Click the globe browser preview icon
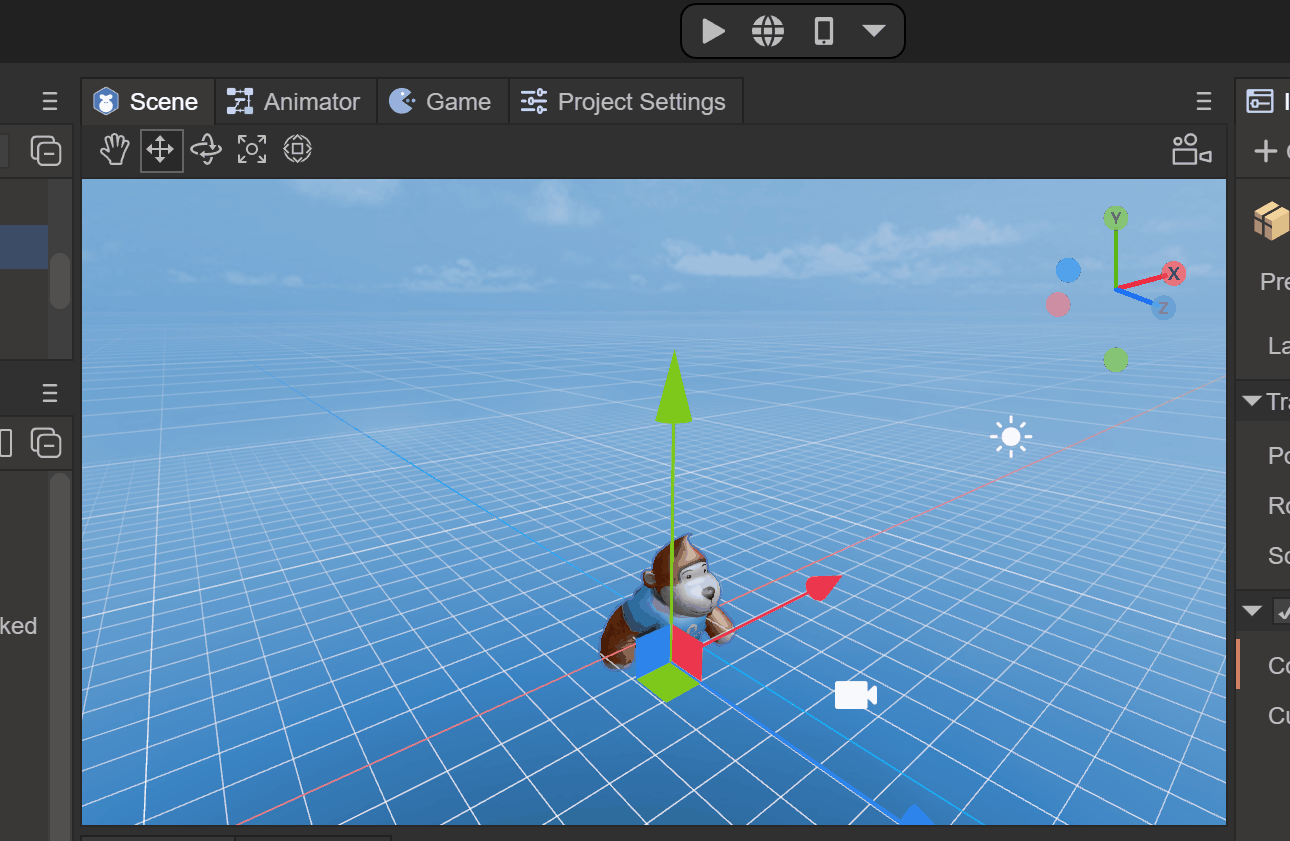1290x841 pixels. [x=768, y=31]
